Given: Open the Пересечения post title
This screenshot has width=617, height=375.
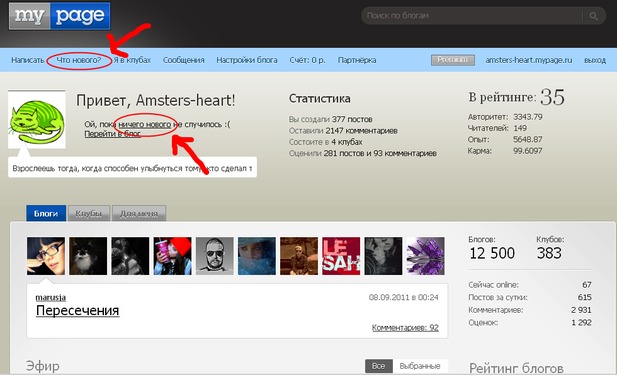Looking at the screenshot, I should 78,310.
